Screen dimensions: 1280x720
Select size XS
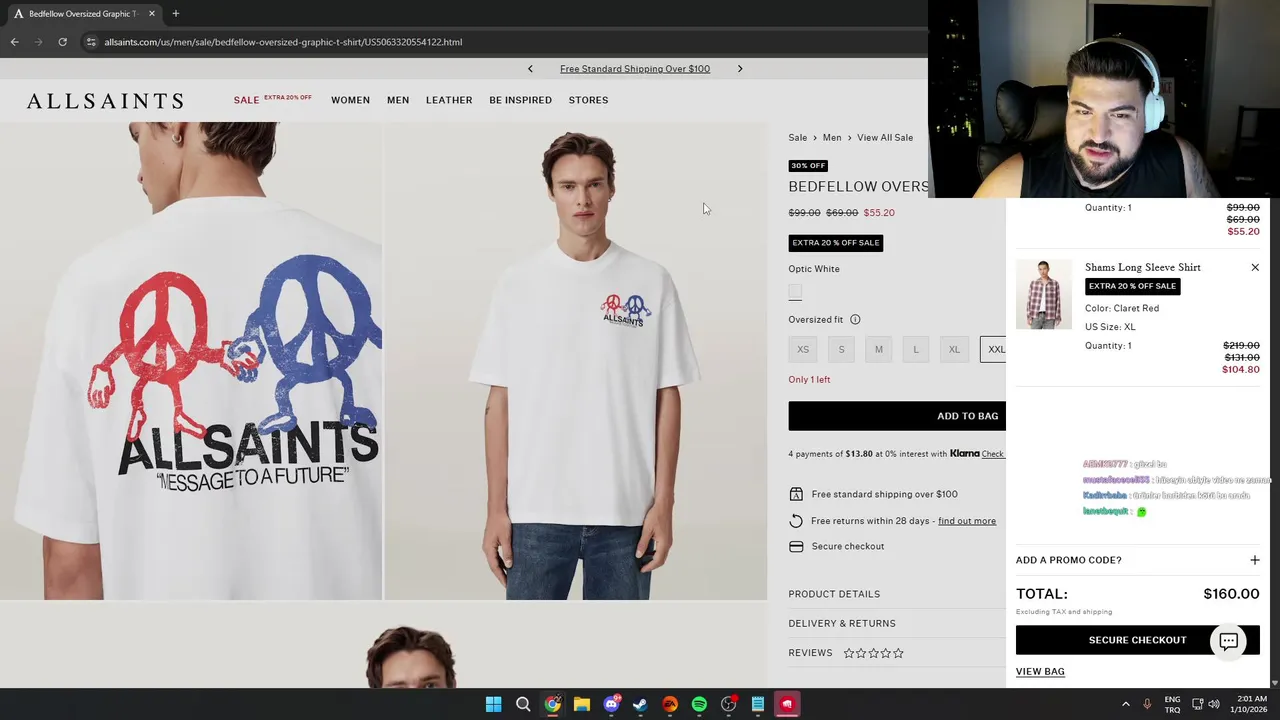pyautogui.click(x=803, y=349)
